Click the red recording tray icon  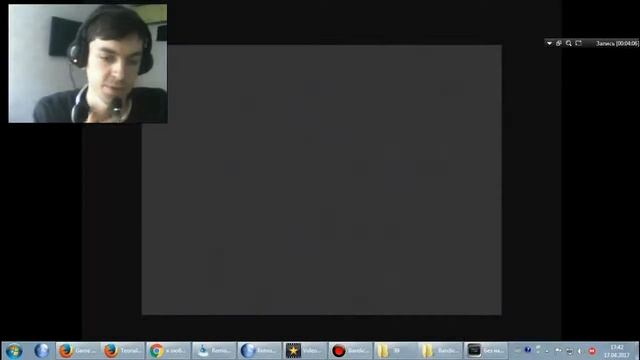click(x=592, y=351)
